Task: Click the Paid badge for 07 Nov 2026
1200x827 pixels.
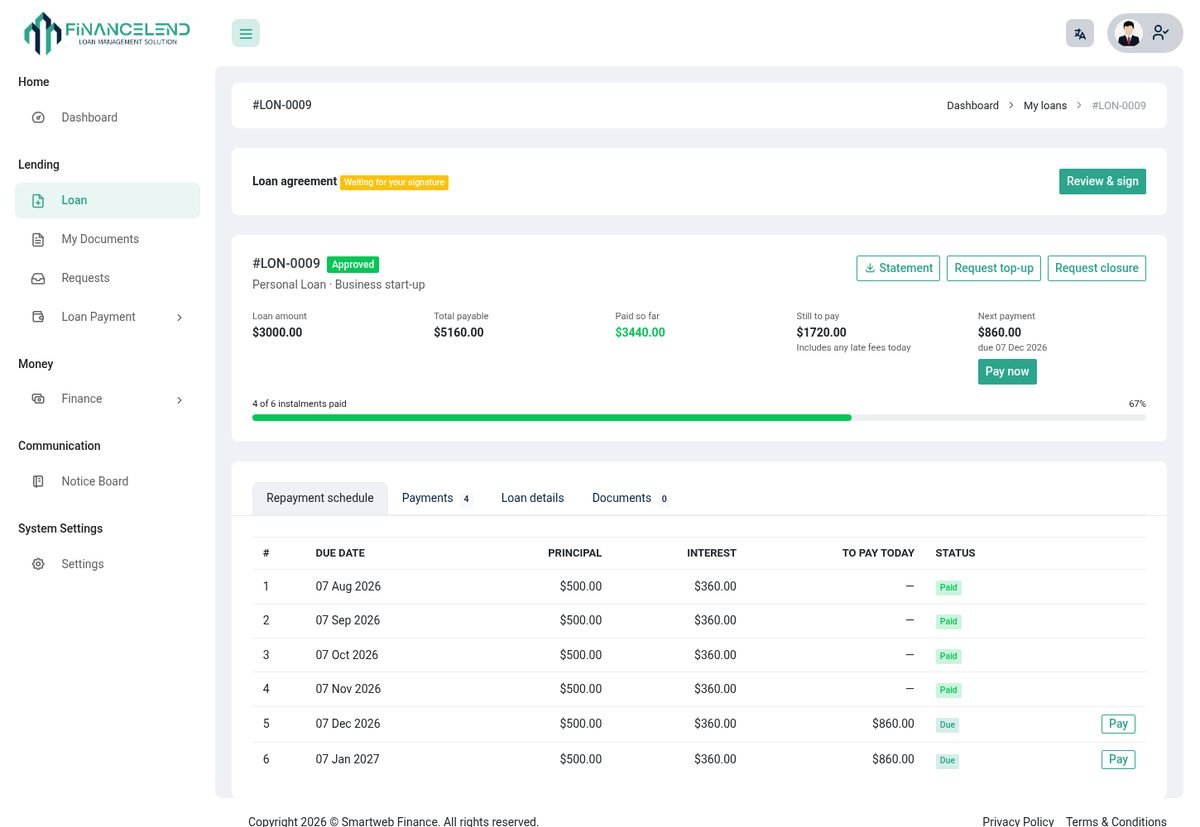Action: tap(948, 690)
